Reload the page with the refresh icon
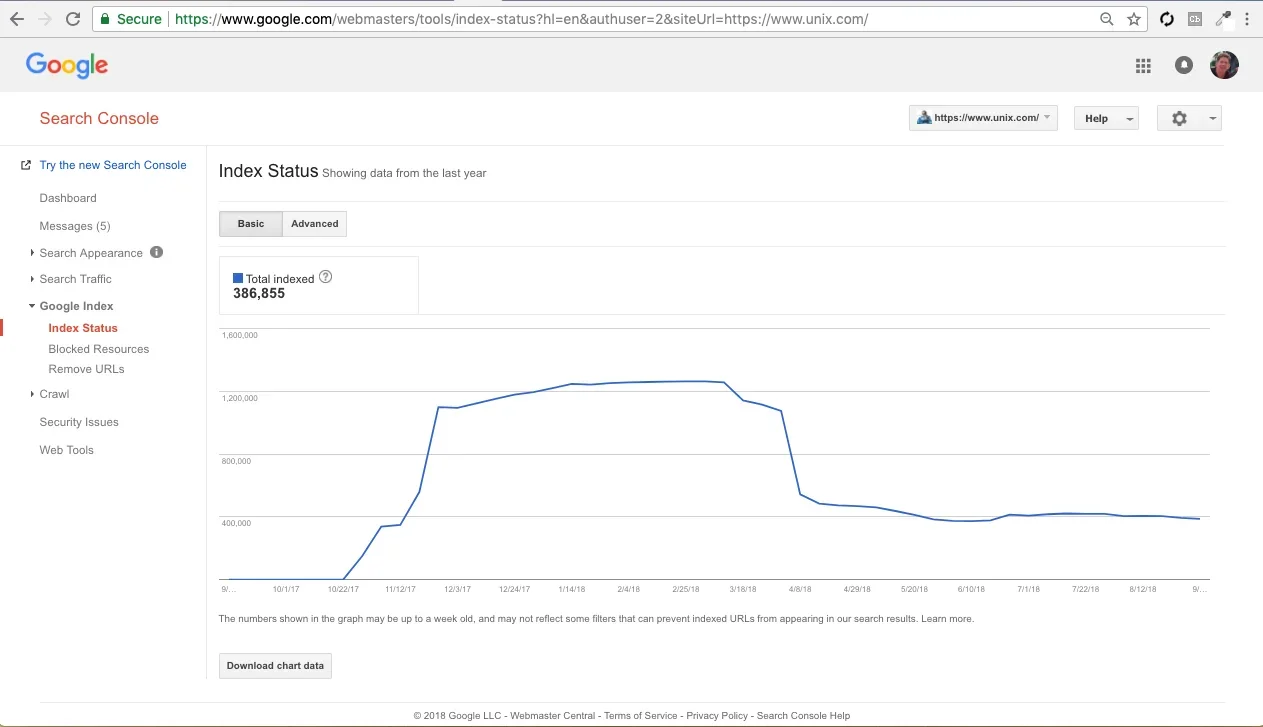The height and width of the screenshot is (727, 1263). 73,19
